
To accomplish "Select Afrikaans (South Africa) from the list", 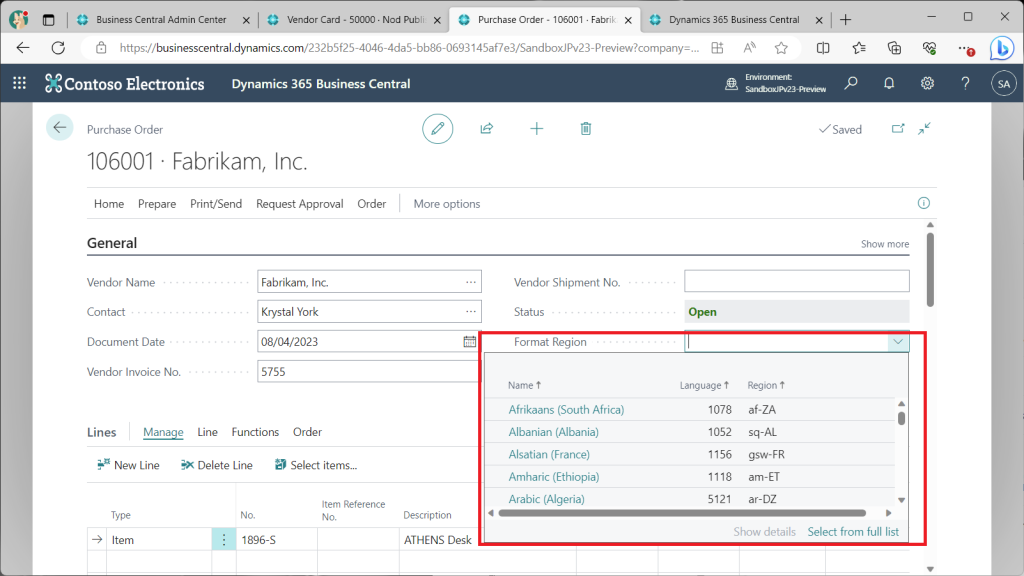I will [566, 409].
